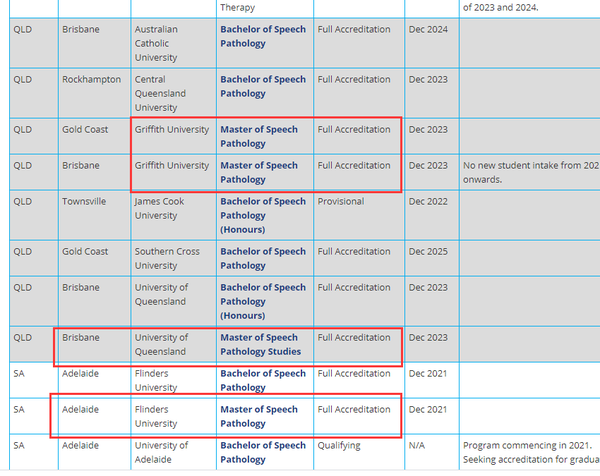Open Griffith Gold Coast Master of Speech Pathology link
The image size is (600, 476).
259,137
